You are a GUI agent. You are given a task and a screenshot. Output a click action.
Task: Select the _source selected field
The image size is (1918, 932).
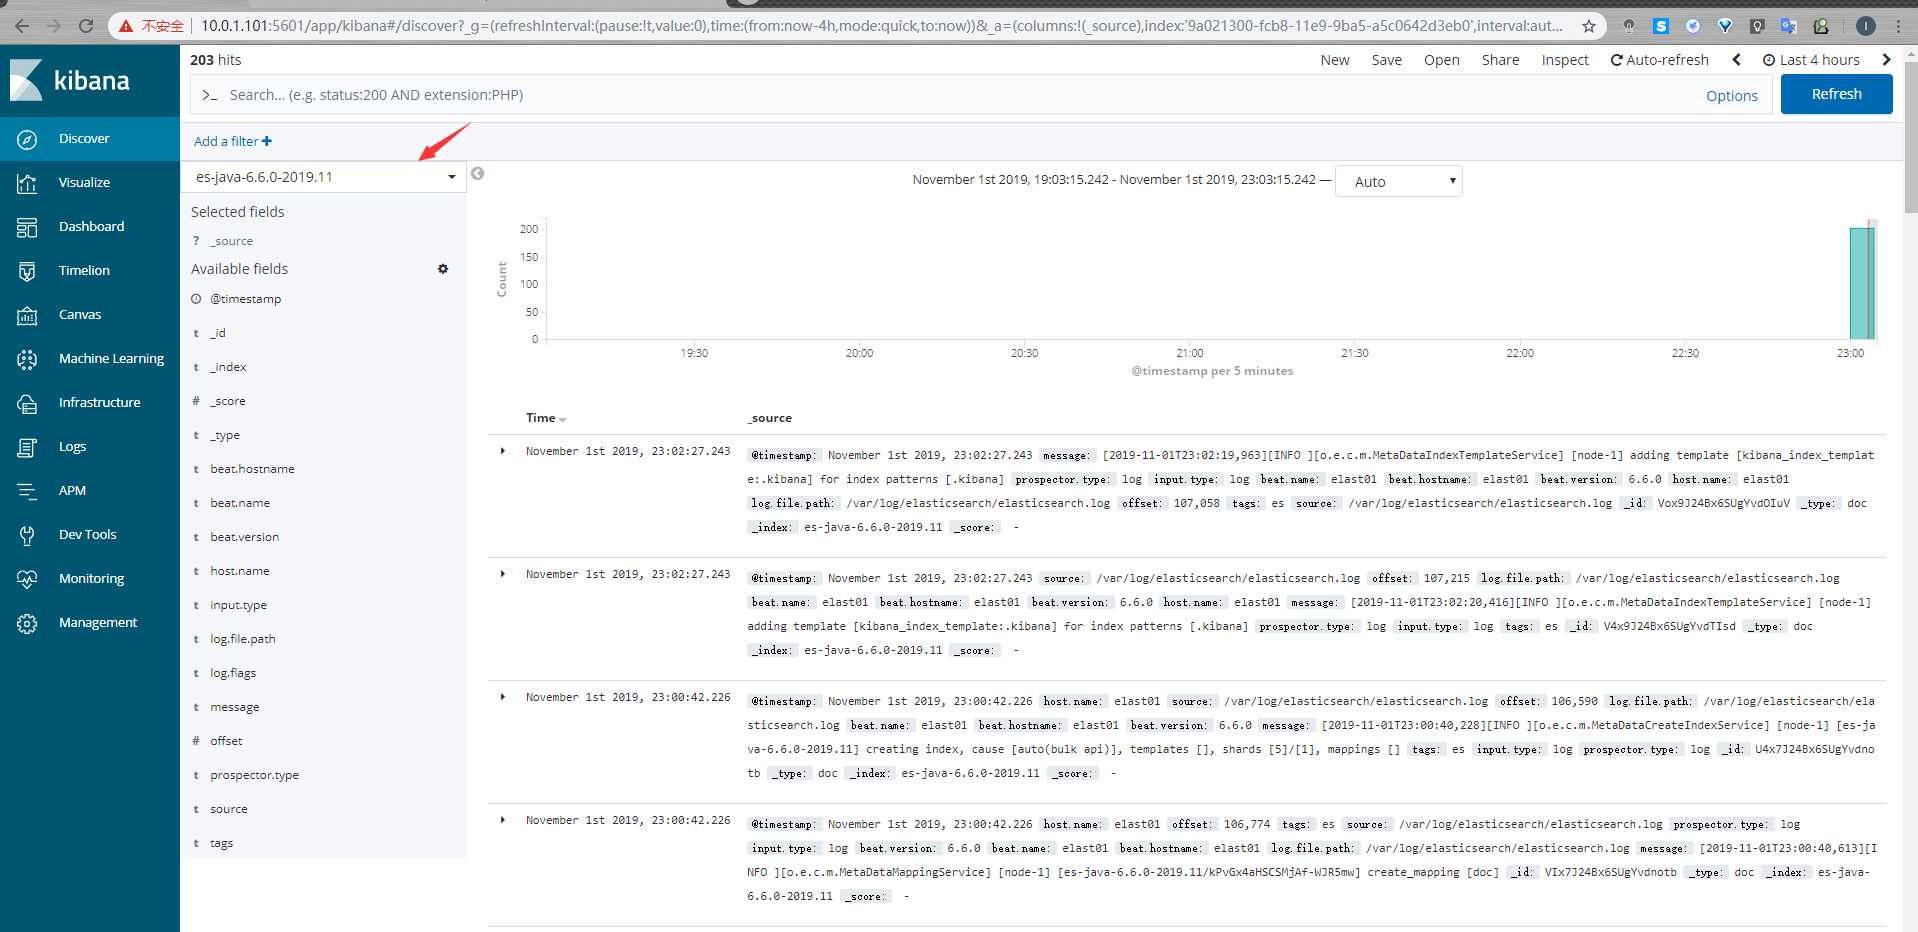(232, 241)
